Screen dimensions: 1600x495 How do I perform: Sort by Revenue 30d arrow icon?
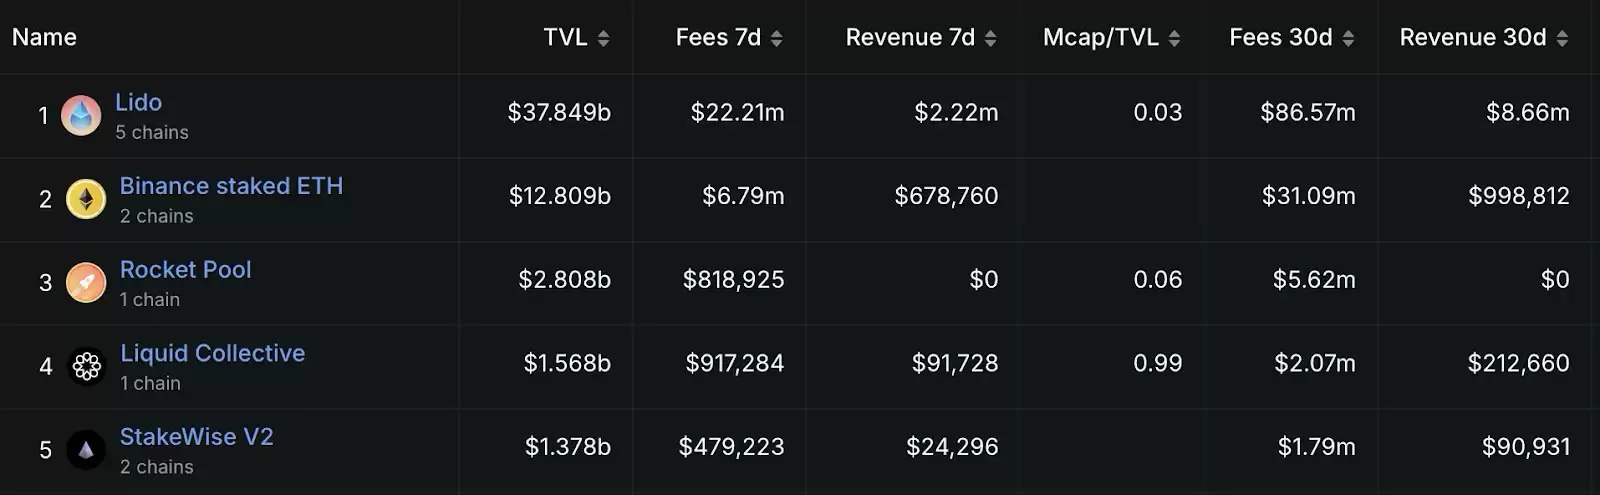[1562, 38]
